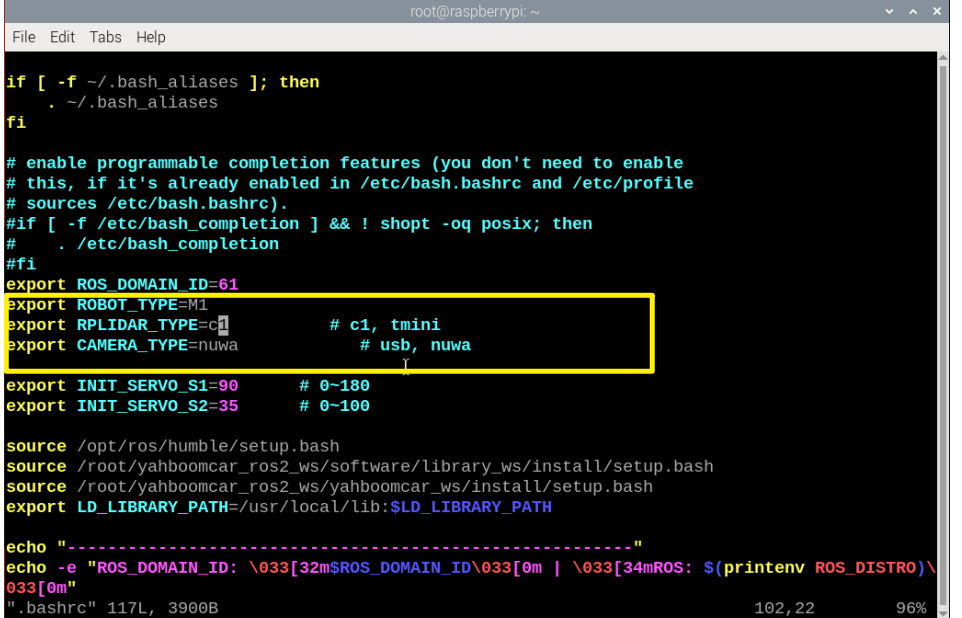Open the Help menu
Viewport: 962px width, 618px height.
click(151, 37)
